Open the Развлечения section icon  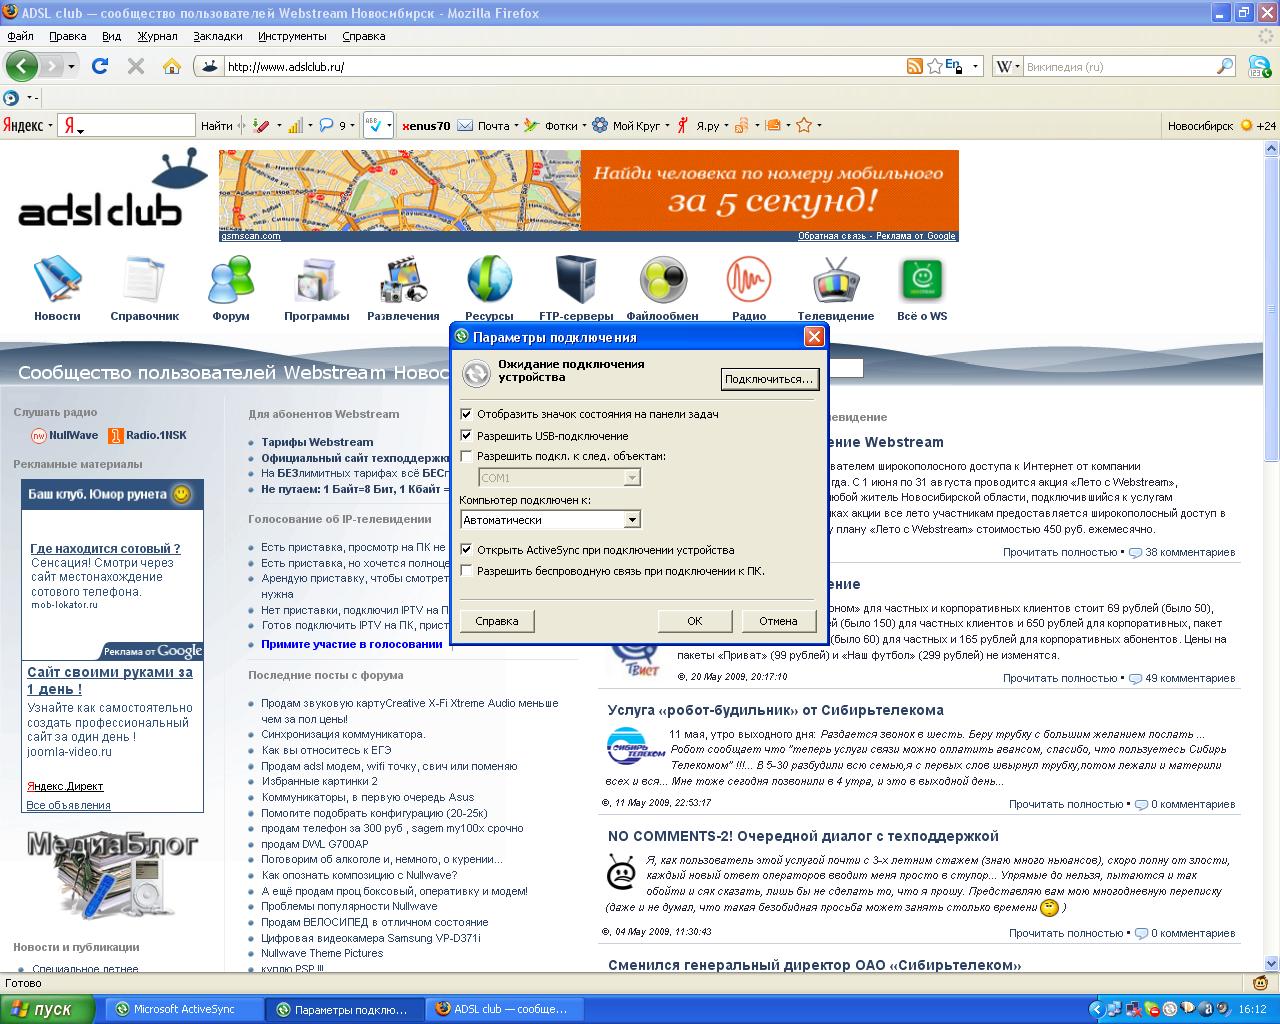point(403,280)
